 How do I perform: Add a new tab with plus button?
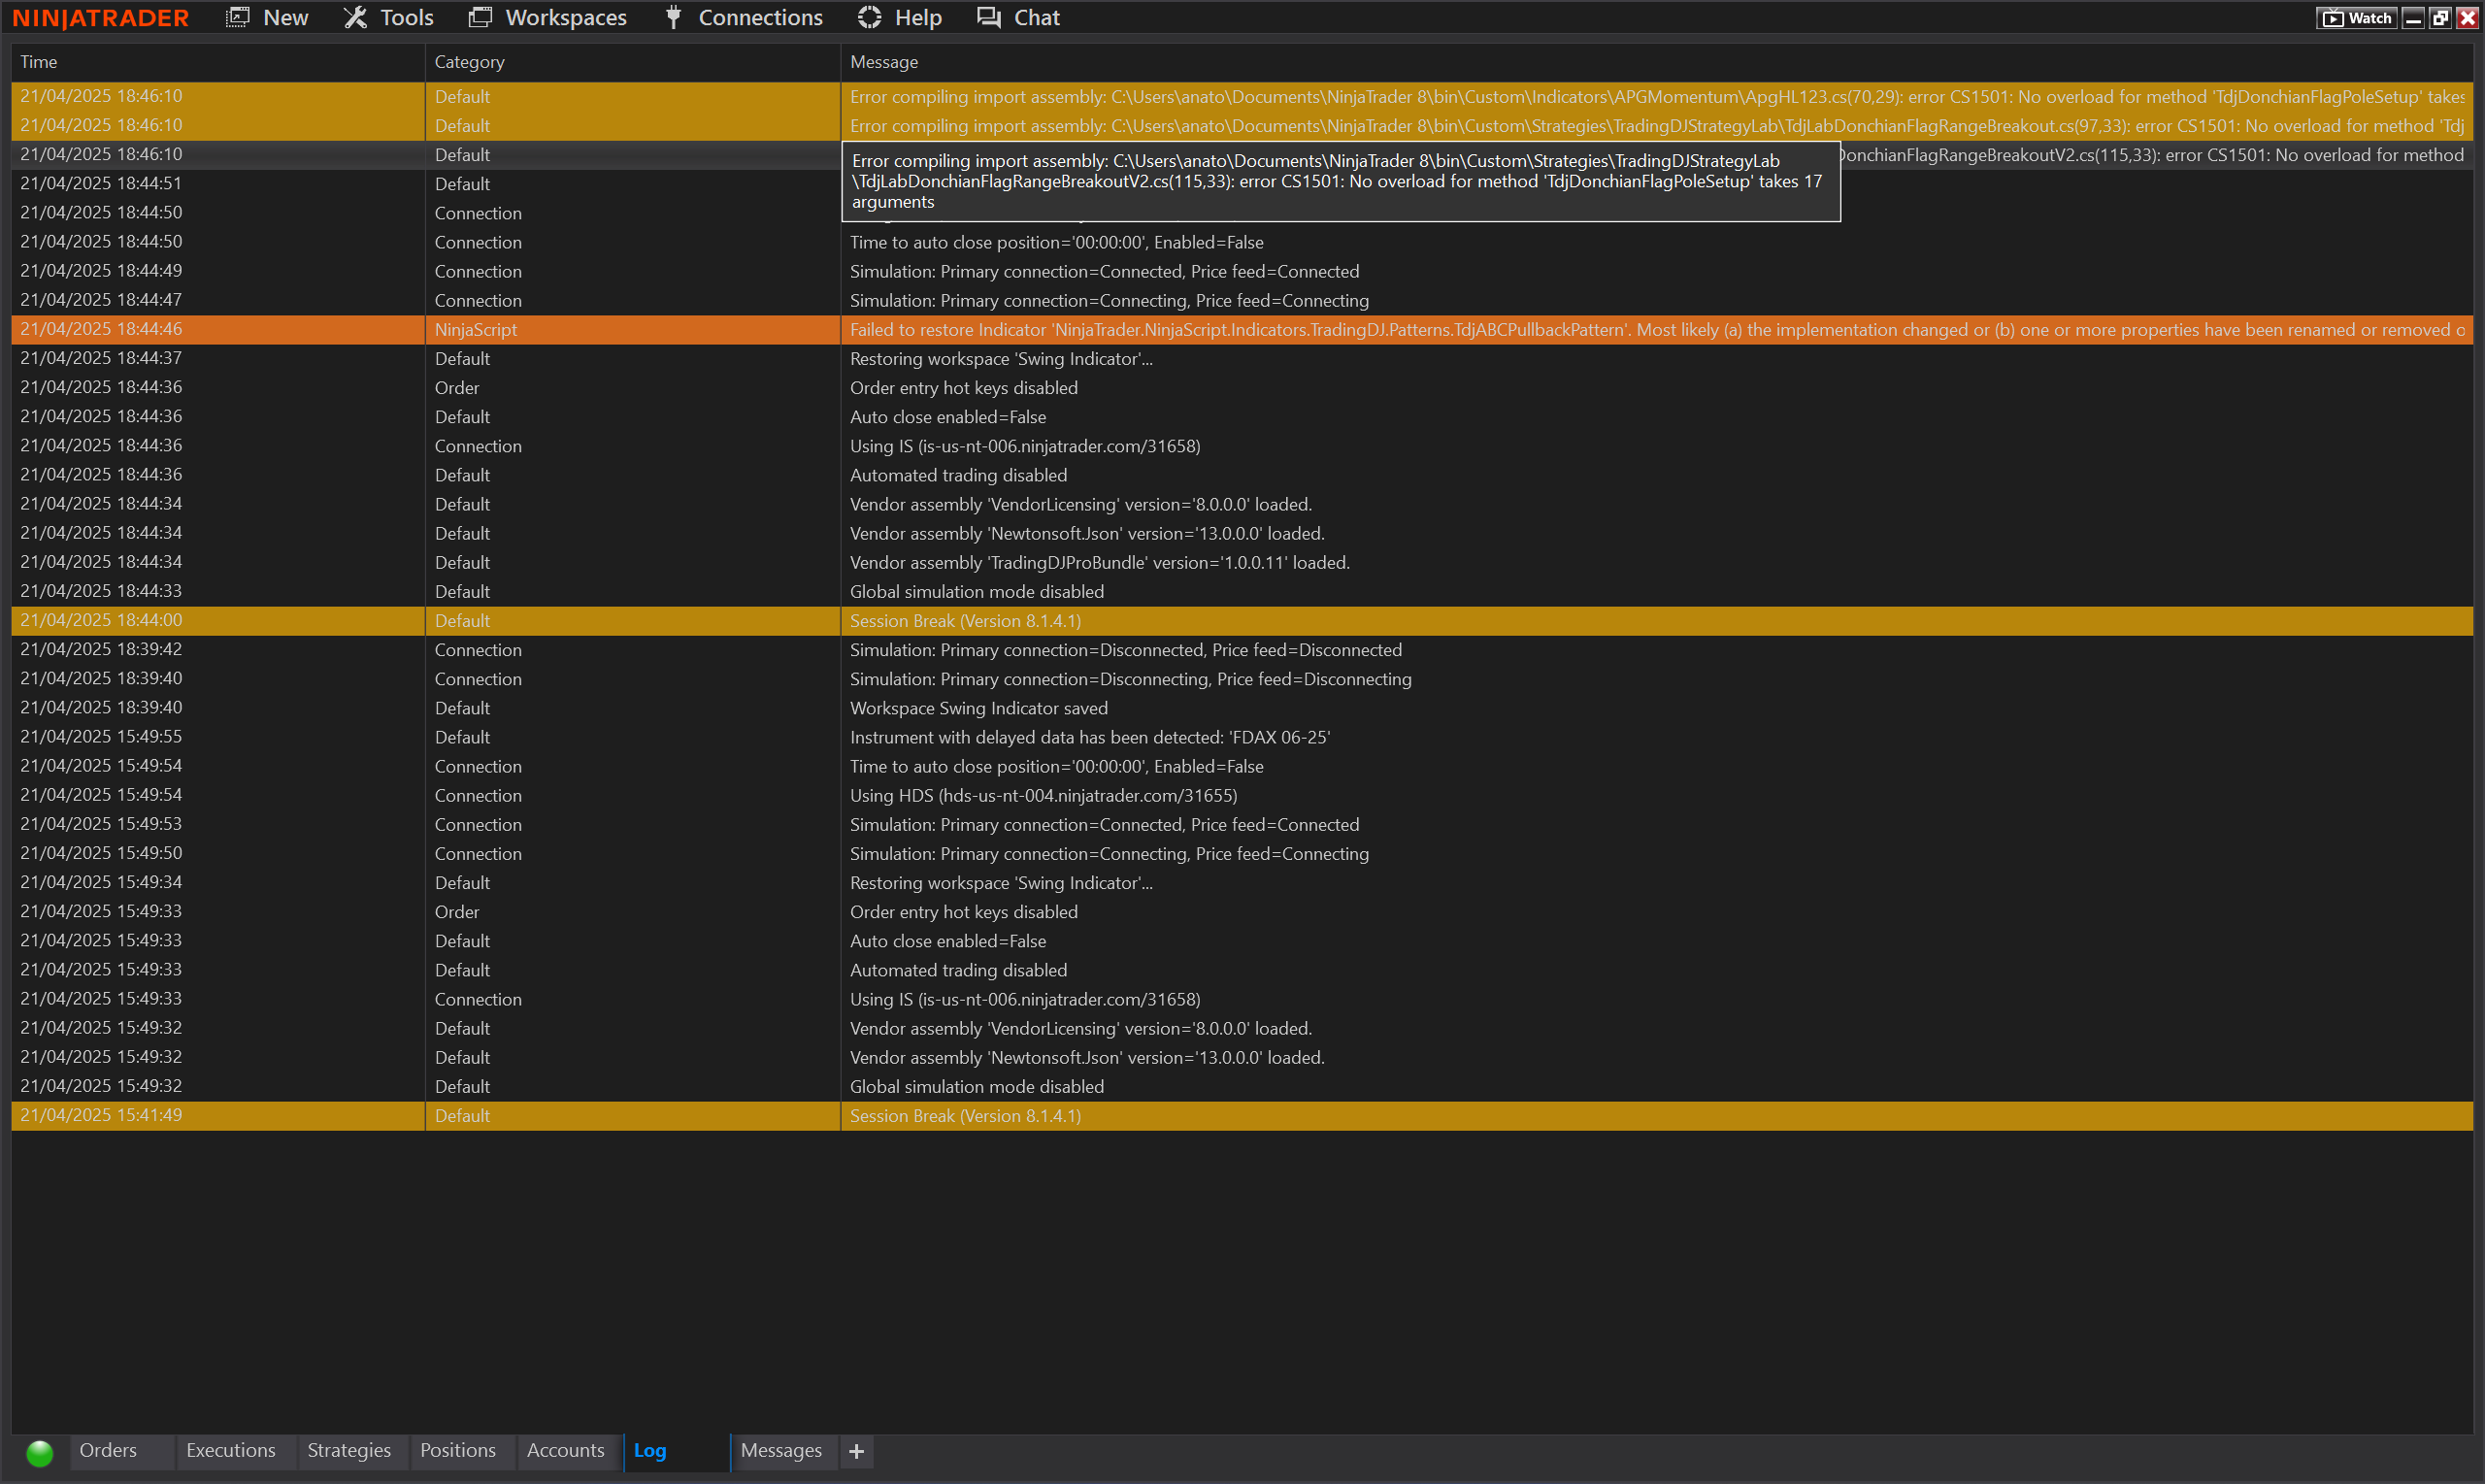857,1451
